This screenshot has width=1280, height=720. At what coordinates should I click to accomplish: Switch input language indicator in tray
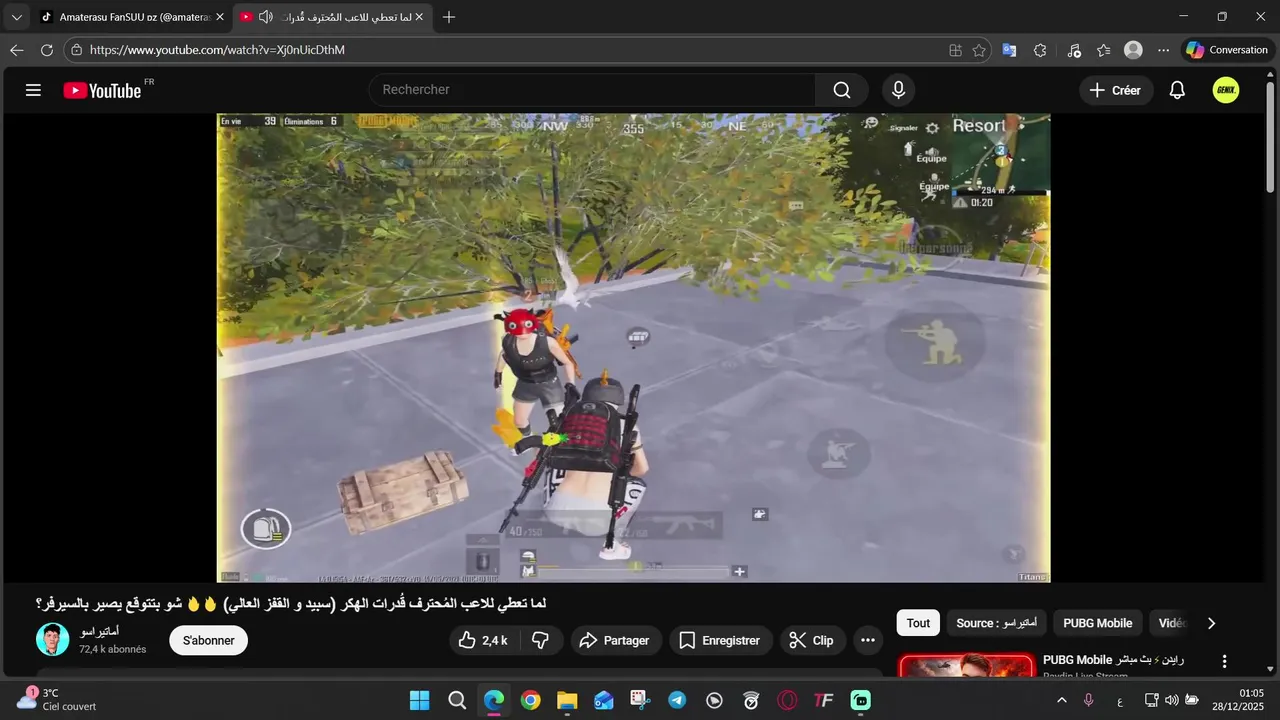point(1119,700)
